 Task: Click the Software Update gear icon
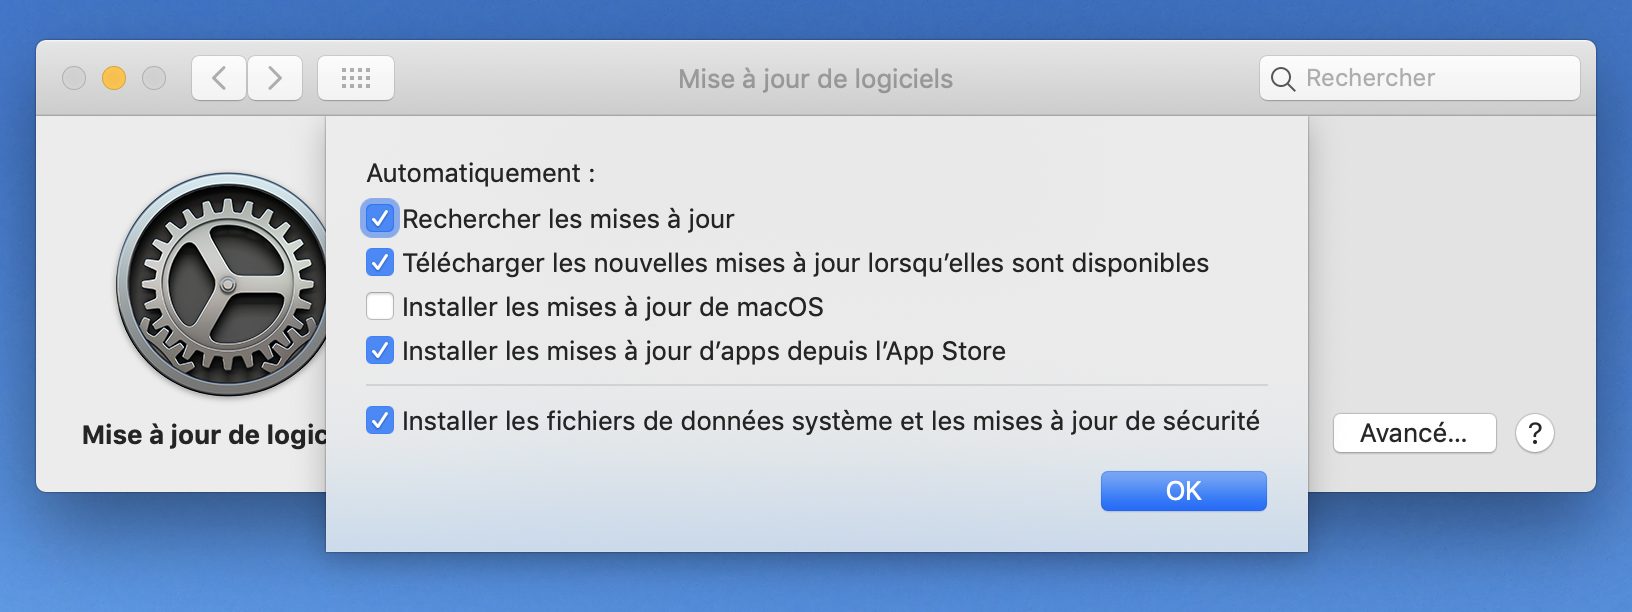(x=220, y=285)
